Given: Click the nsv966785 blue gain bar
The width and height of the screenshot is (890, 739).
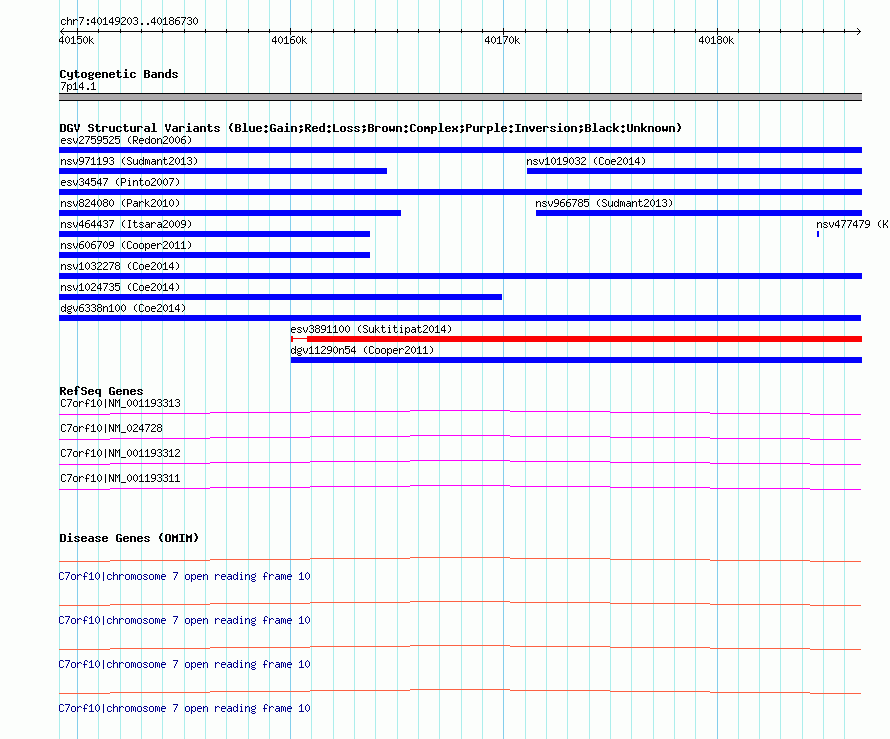Looking at the screenshot, I should 699,213.
